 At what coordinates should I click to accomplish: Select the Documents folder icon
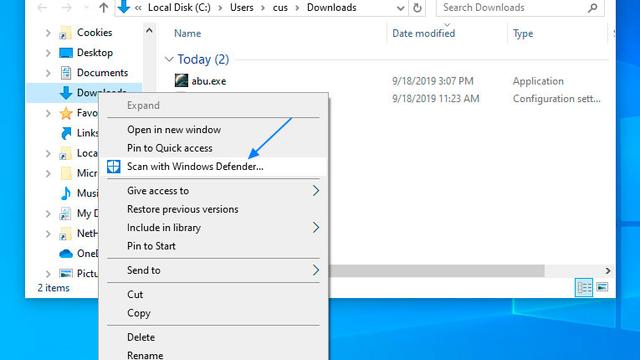click(x=66, y=73)
